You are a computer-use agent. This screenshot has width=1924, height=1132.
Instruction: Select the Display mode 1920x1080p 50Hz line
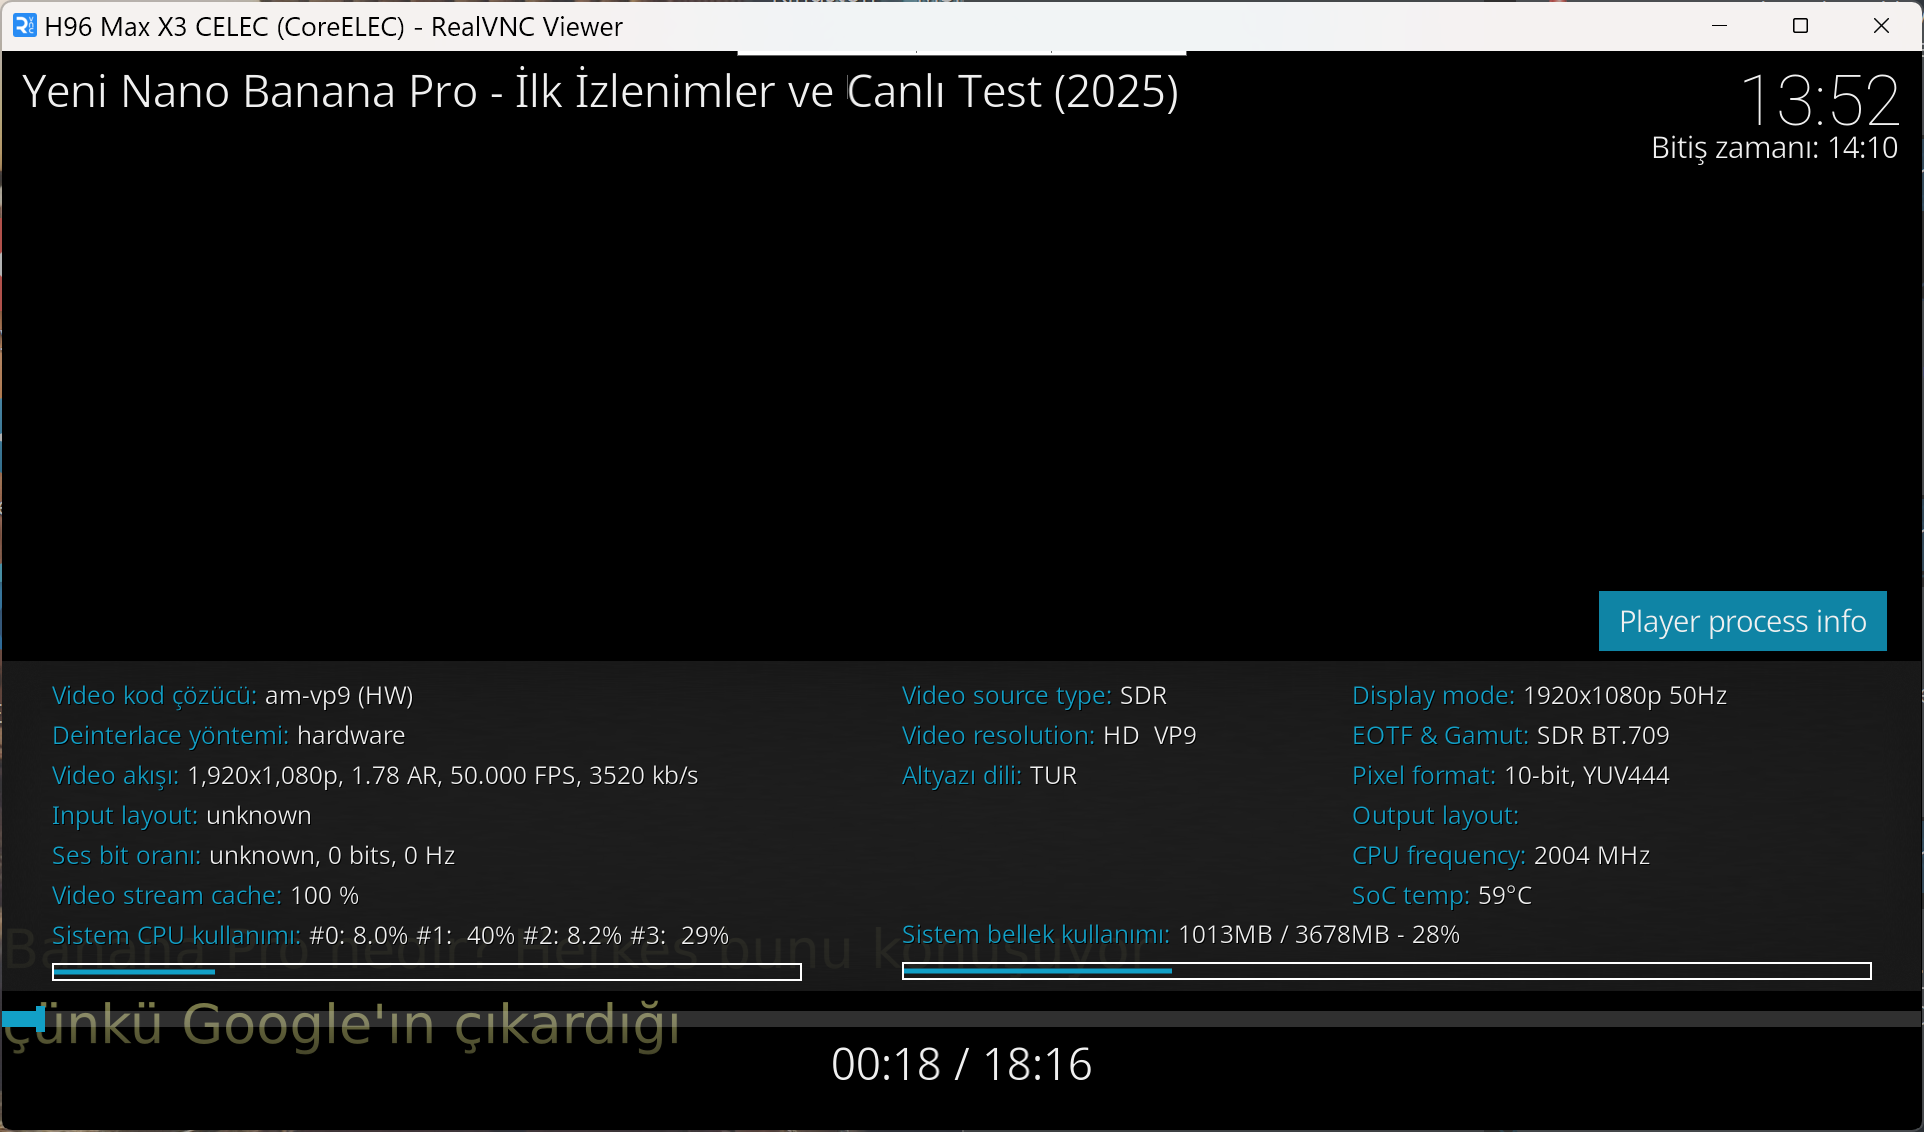1539,695
